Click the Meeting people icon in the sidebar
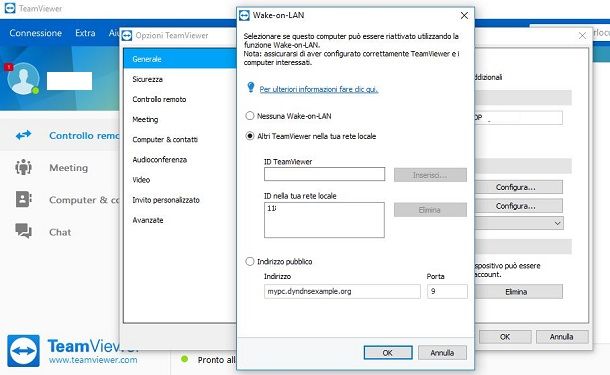The height and width of the screenshot is (375, 610). 23,167
